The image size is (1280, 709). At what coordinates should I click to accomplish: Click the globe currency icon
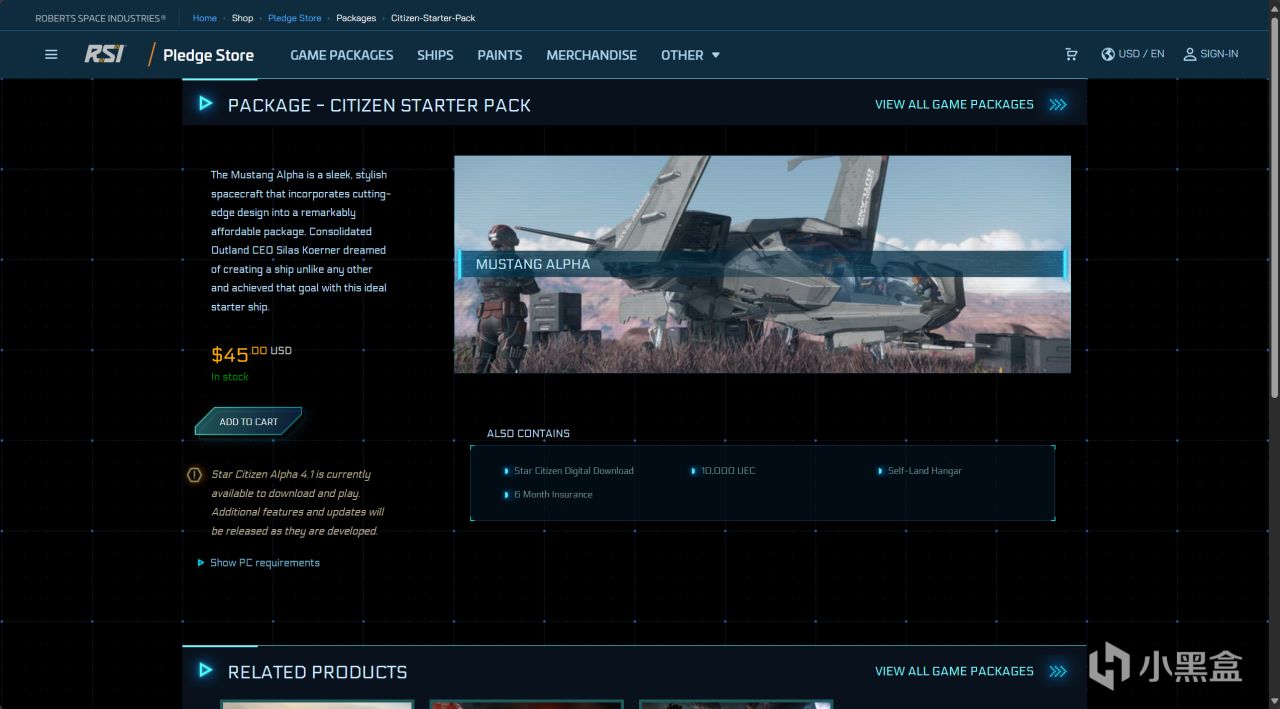1108,54
